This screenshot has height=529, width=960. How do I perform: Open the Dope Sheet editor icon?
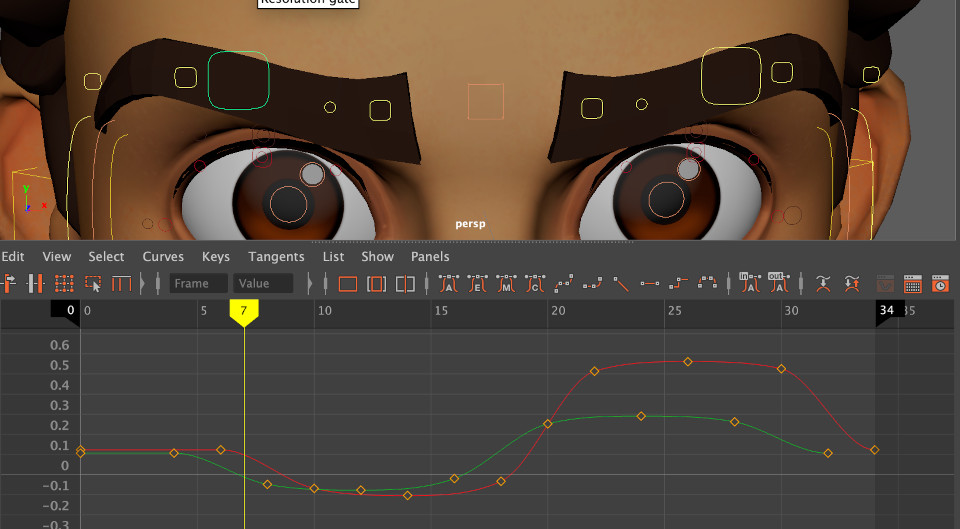(x=912, y=284)
